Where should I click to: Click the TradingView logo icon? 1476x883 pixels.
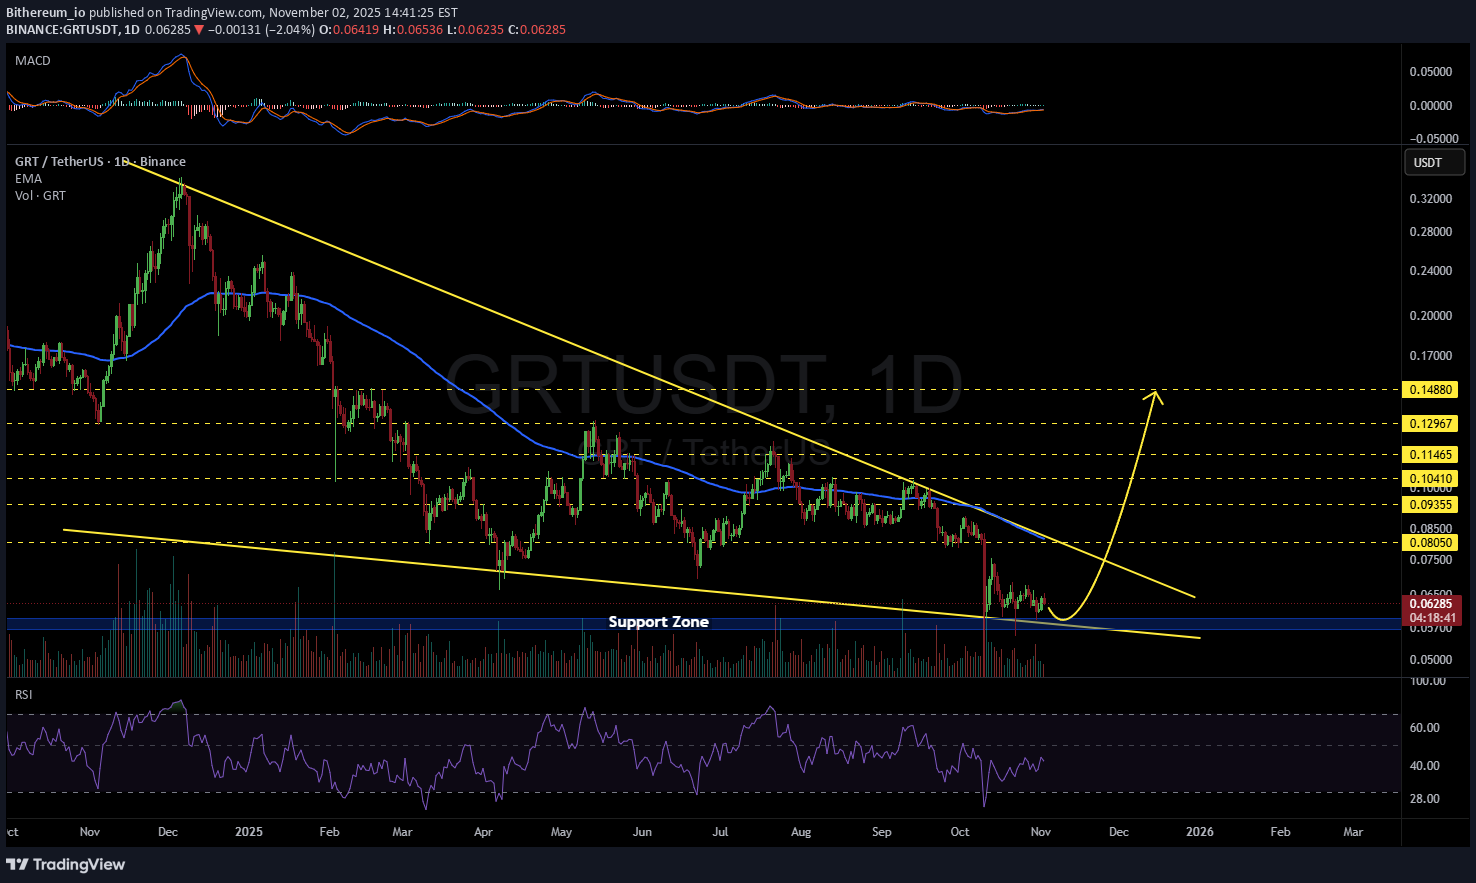coord(17,864)
